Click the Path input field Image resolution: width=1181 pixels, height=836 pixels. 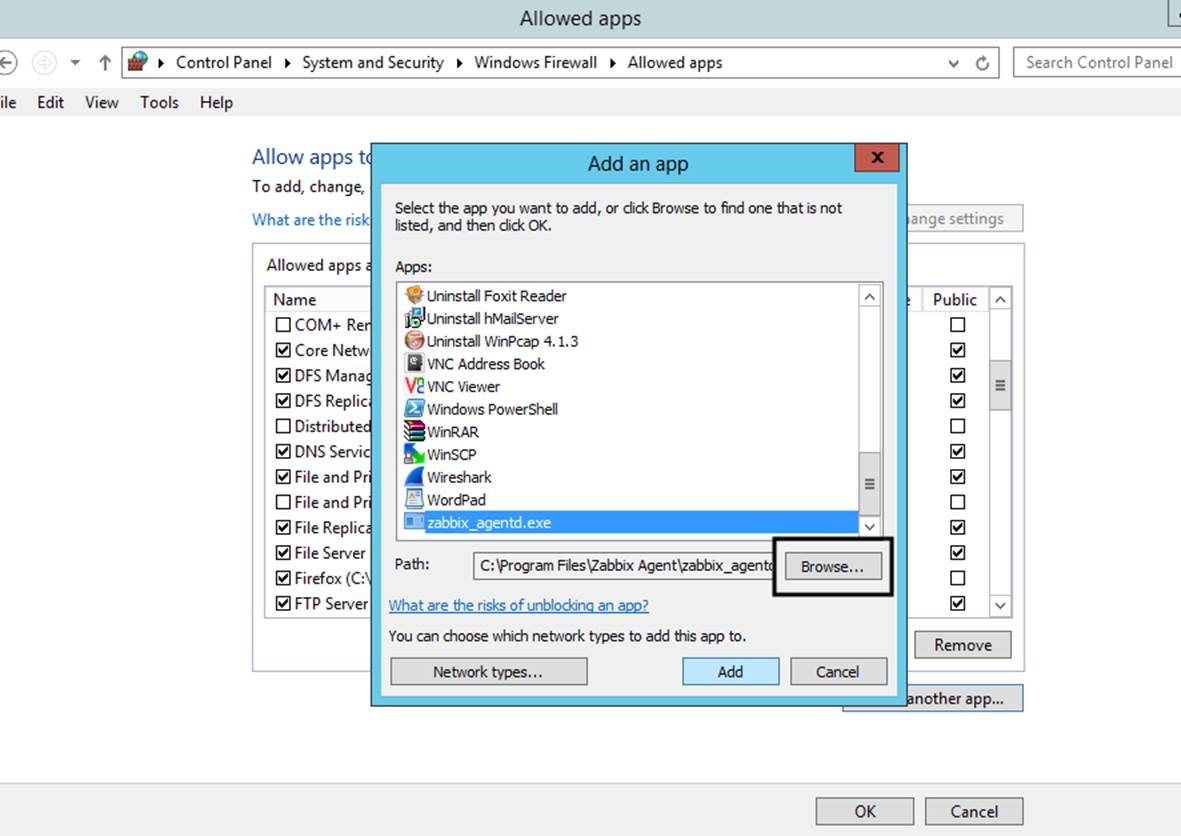pyautogui.click(x=624, y=566)
